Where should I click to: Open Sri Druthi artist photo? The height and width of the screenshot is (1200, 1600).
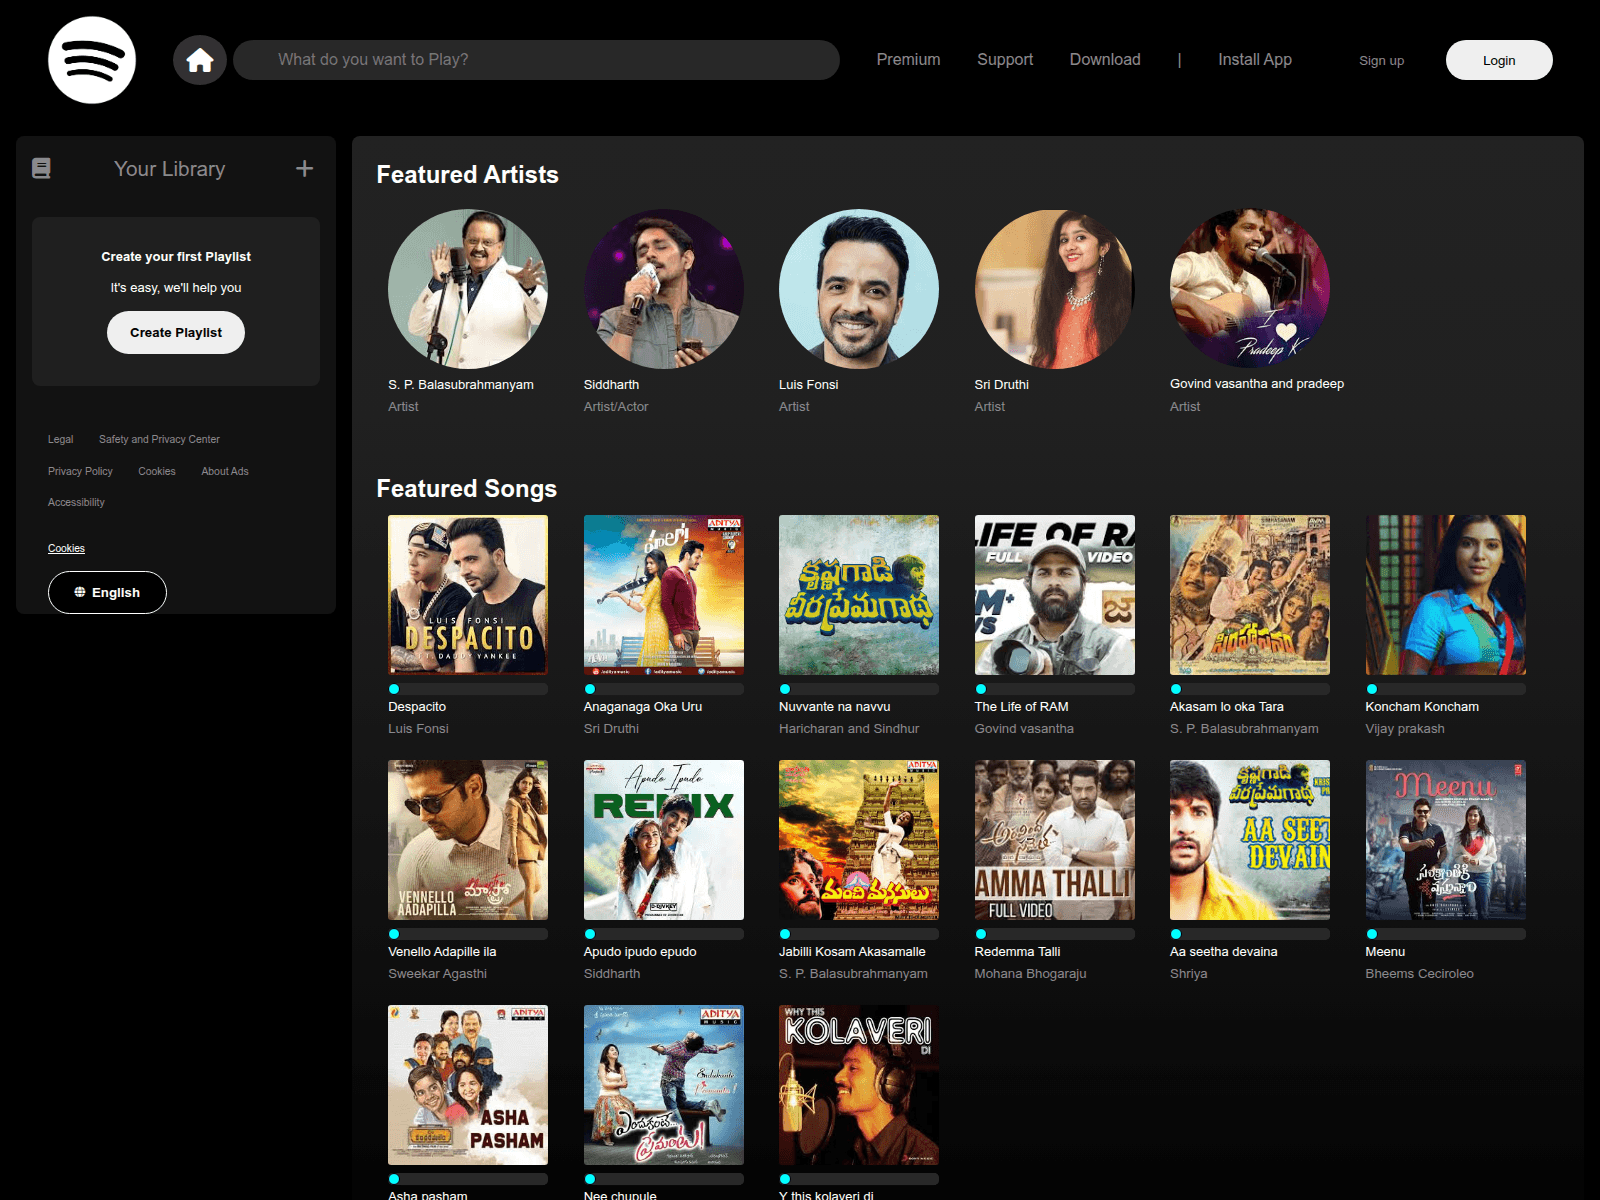pos(1055,289)
